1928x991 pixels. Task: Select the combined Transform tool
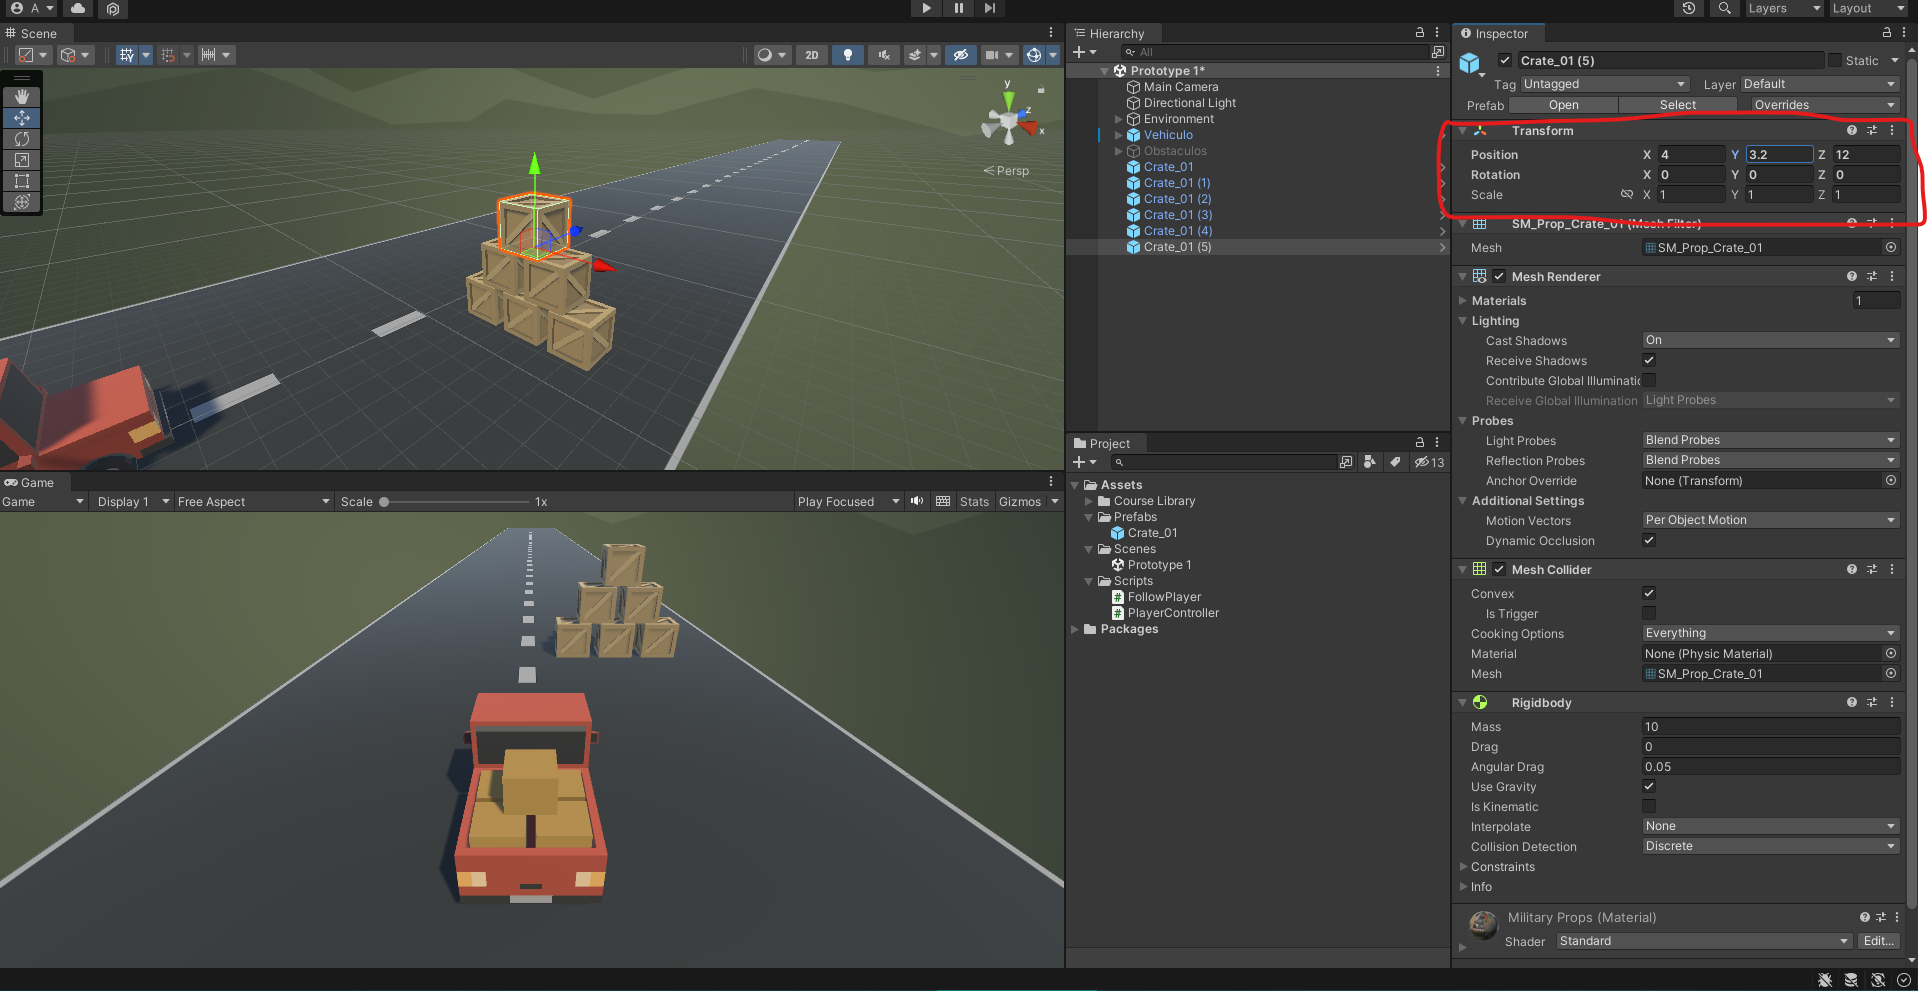click(21, 202)
